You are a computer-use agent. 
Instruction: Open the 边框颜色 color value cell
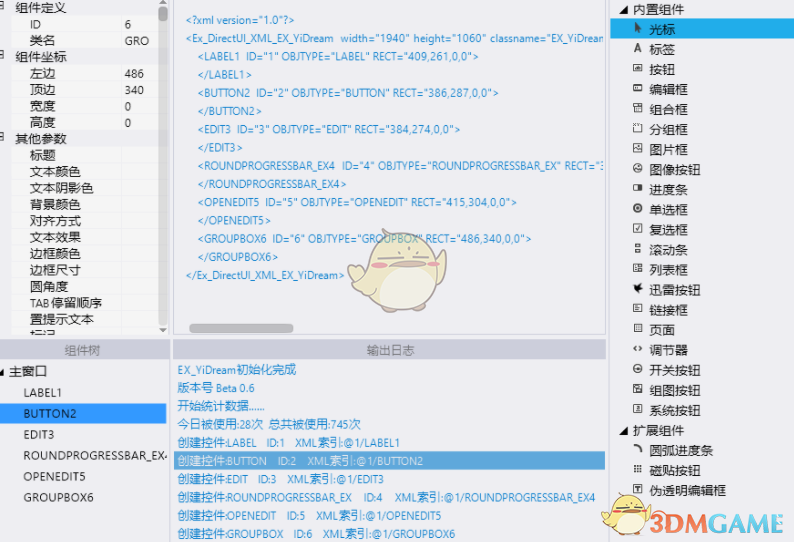[139, 254]
